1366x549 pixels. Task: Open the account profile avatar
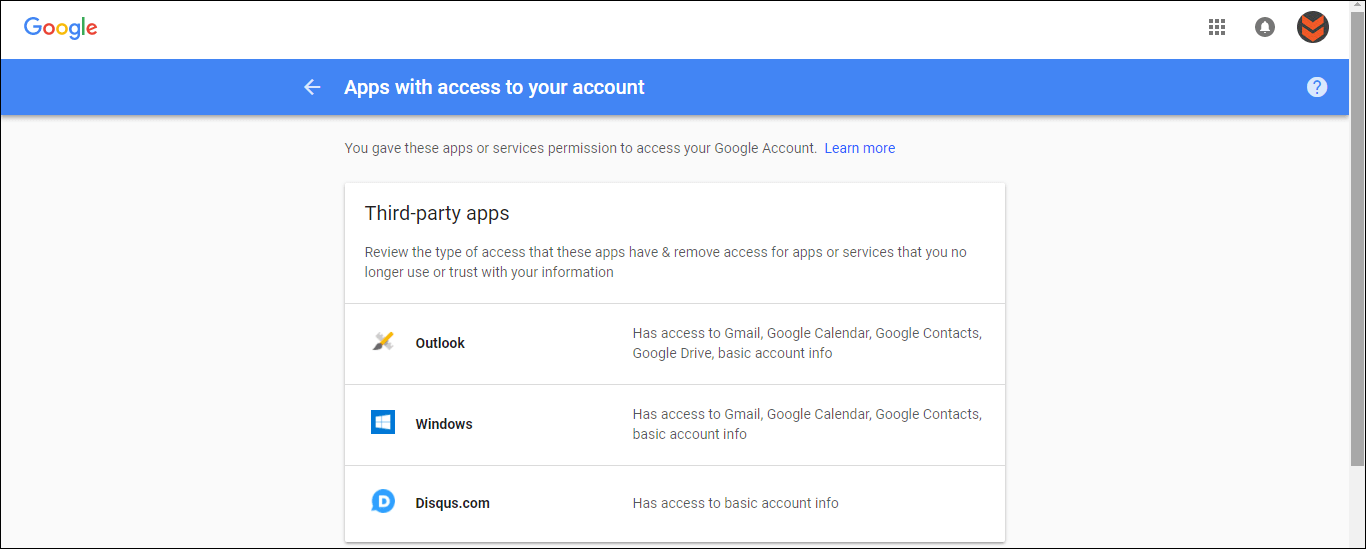point(1313,27)
